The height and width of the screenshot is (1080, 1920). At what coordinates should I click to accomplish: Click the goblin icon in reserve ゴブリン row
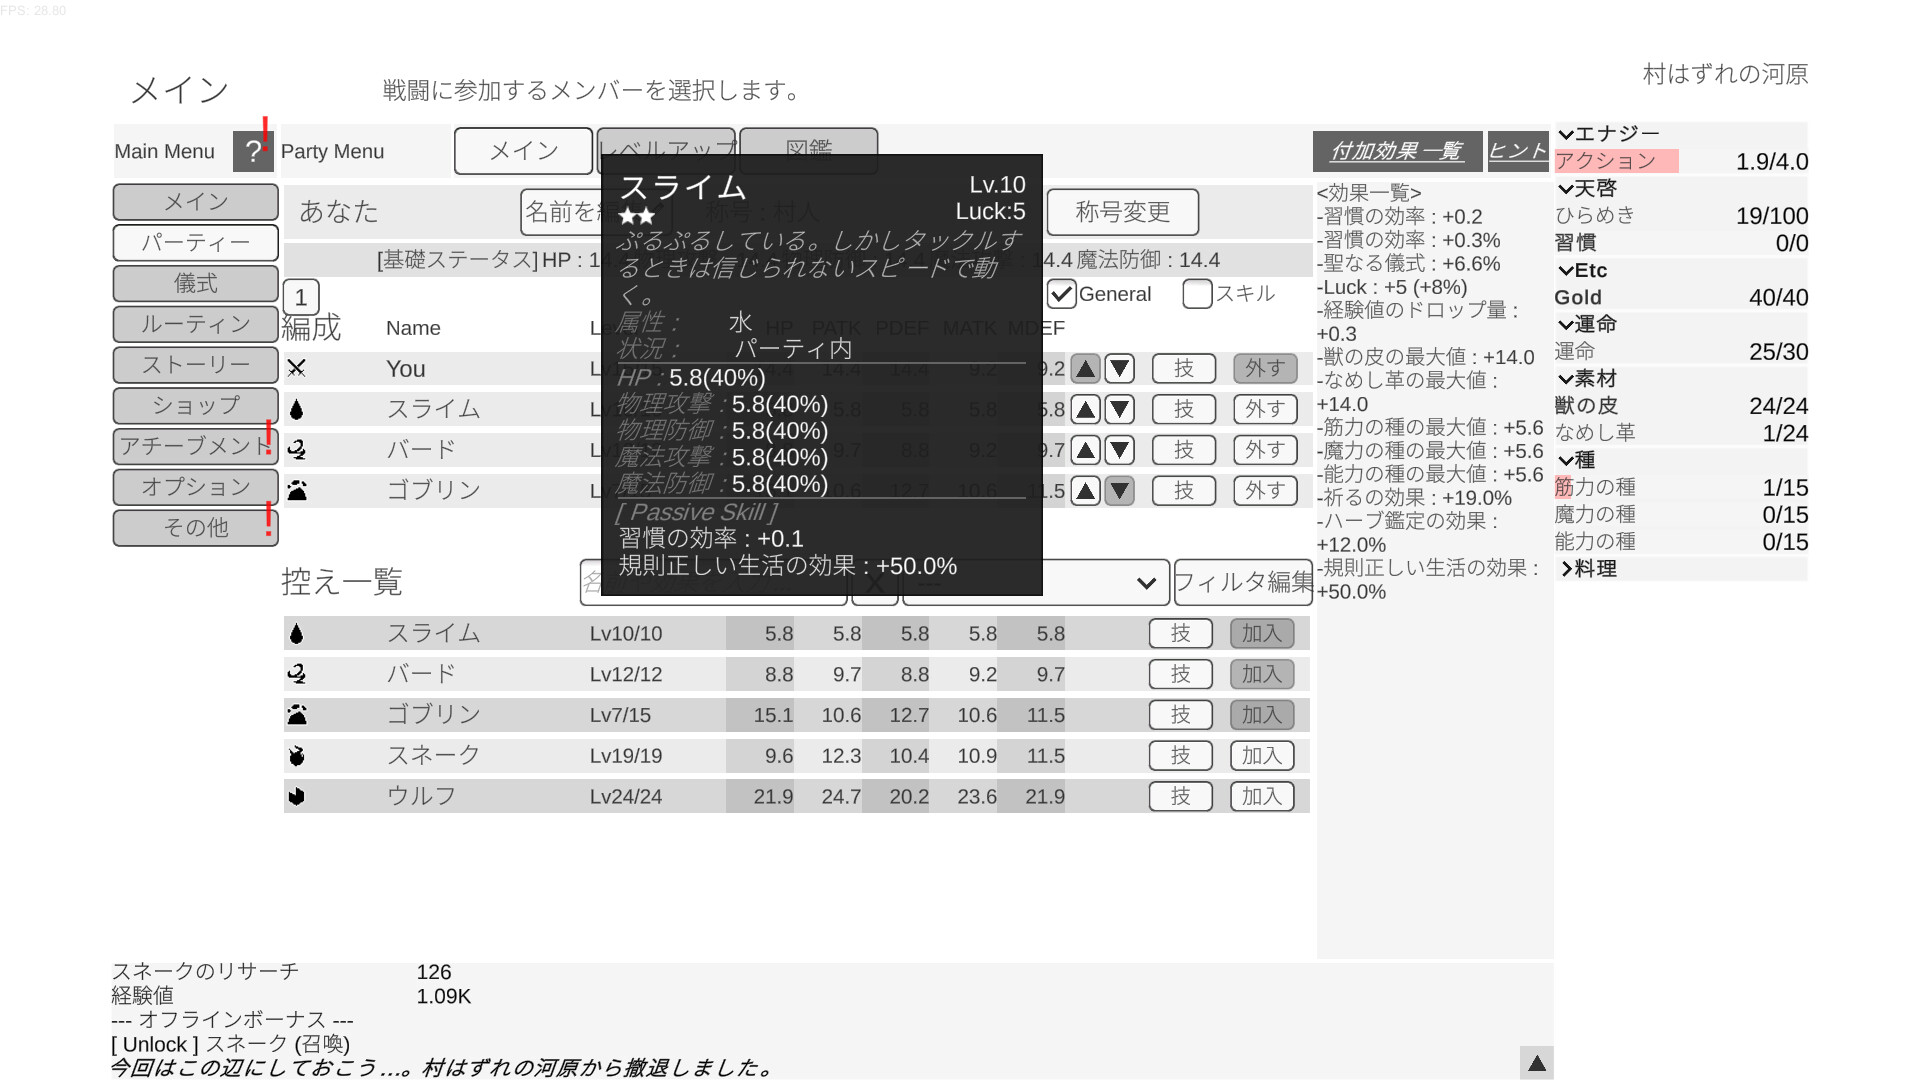[297, 715]
